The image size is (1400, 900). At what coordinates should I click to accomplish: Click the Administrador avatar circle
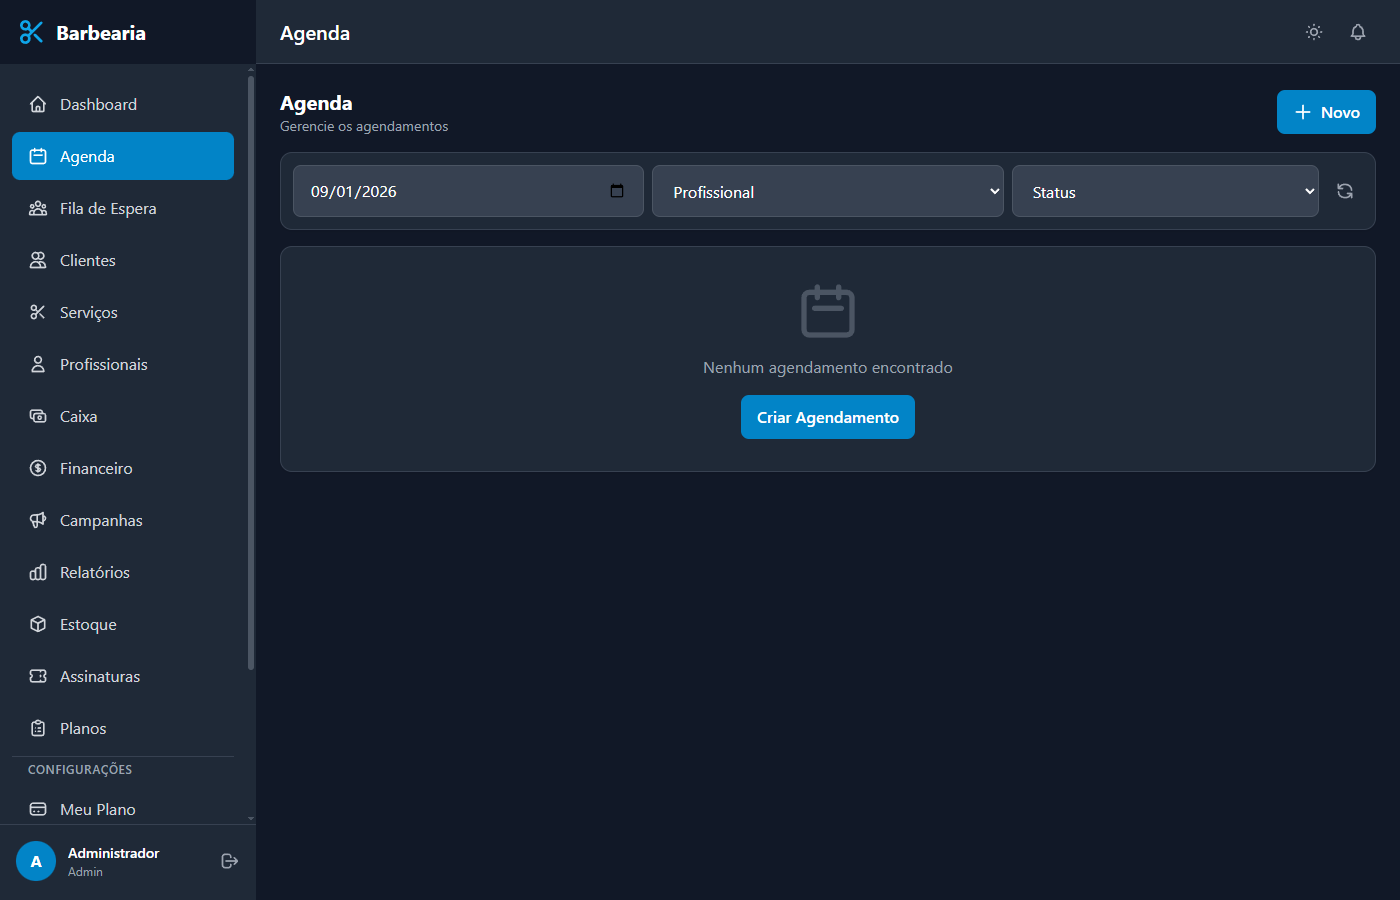pos(36,861)
